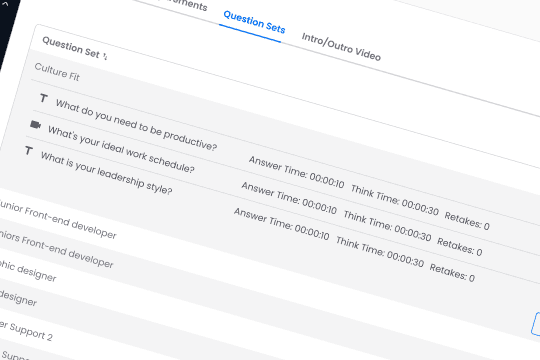Open the Question Sets tab
Viewport: 540px width, 360px height.
(x=254, y=22)
